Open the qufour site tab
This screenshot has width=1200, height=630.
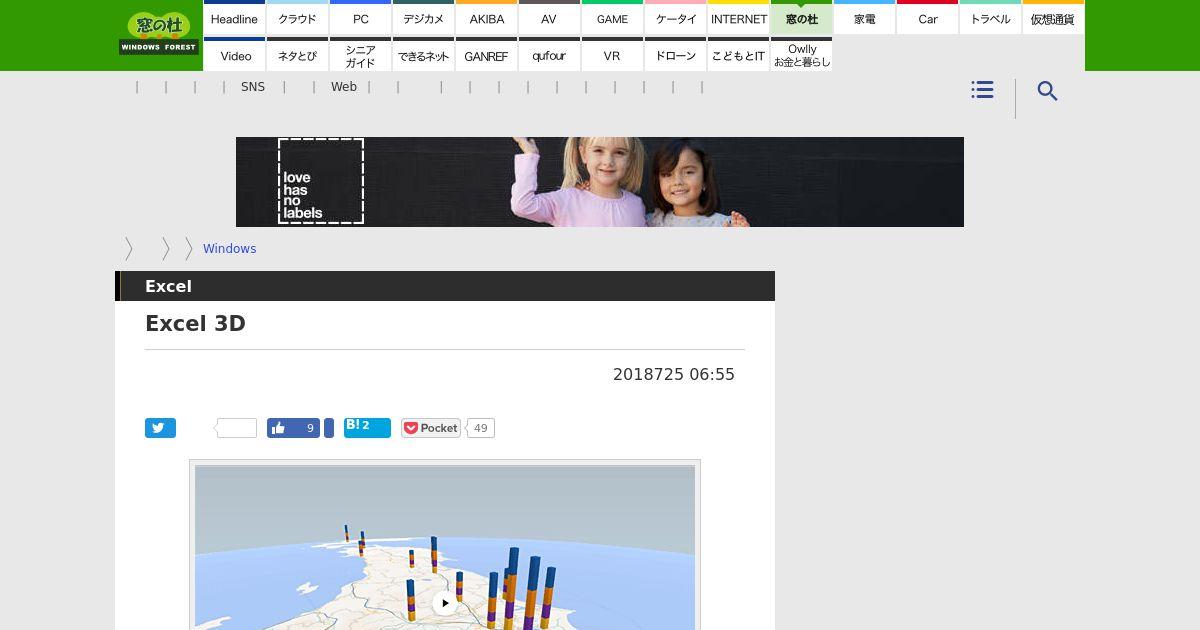pos(549,55)
